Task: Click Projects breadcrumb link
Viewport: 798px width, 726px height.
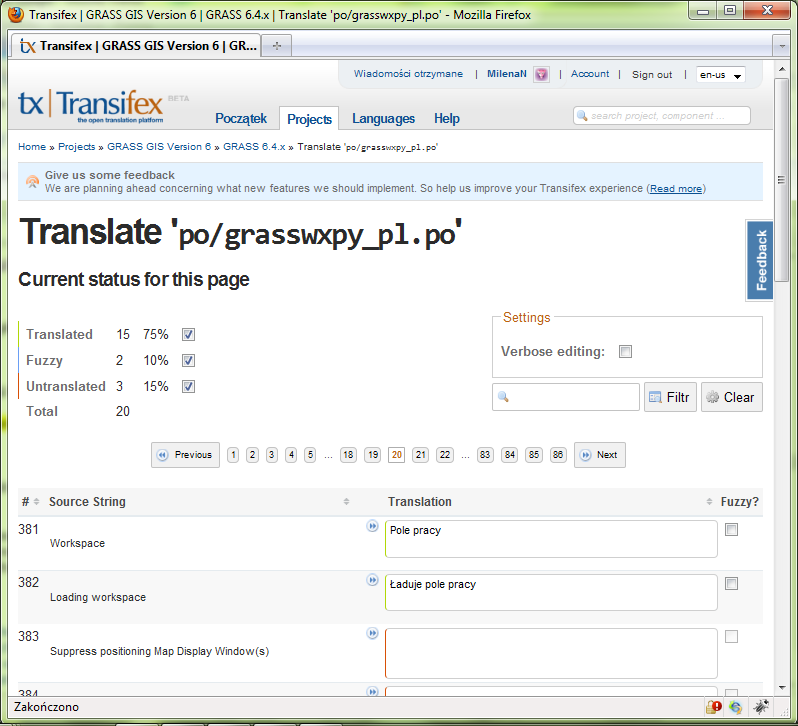Action: pos(76,147)
